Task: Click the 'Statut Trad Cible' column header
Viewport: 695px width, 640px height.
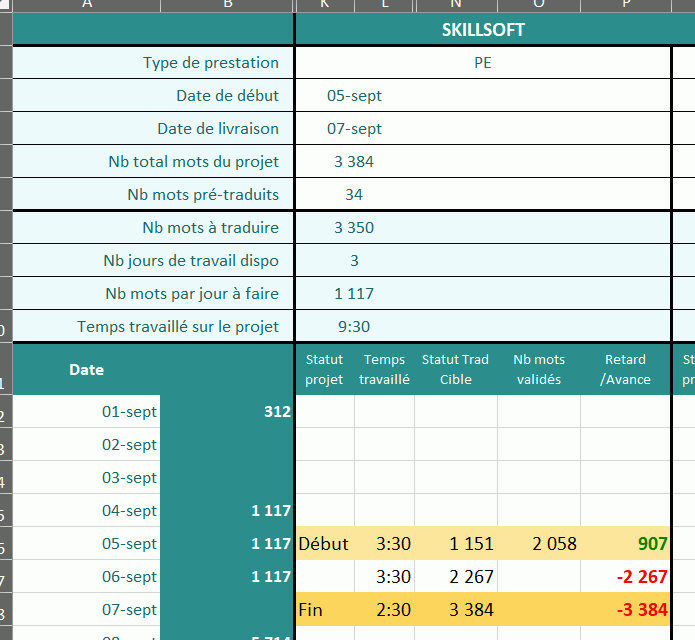Action: [x=456, y=370]
